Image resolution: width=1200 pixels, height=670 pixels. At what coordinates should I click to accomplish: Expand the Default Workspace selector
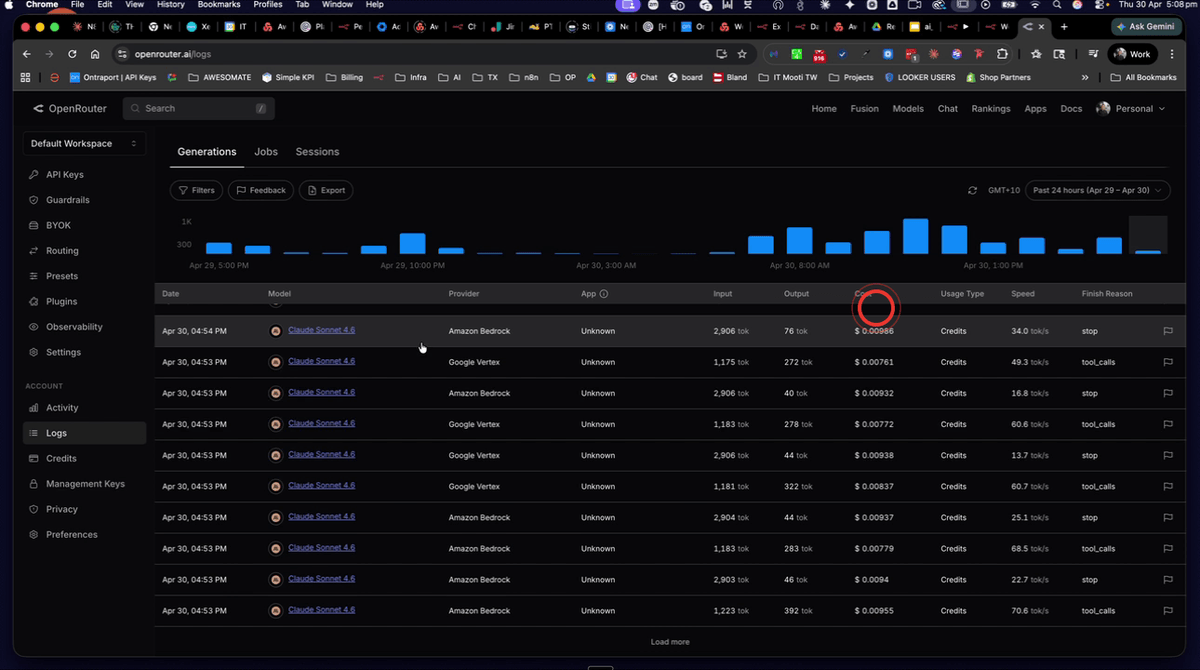(x=84, y=144)
